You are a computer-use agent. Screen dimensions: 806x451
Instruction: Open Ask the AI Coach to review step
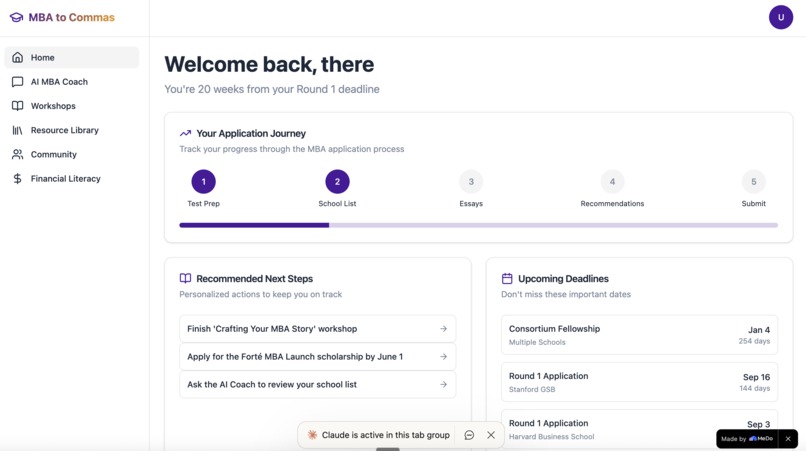tap(318, 384)
